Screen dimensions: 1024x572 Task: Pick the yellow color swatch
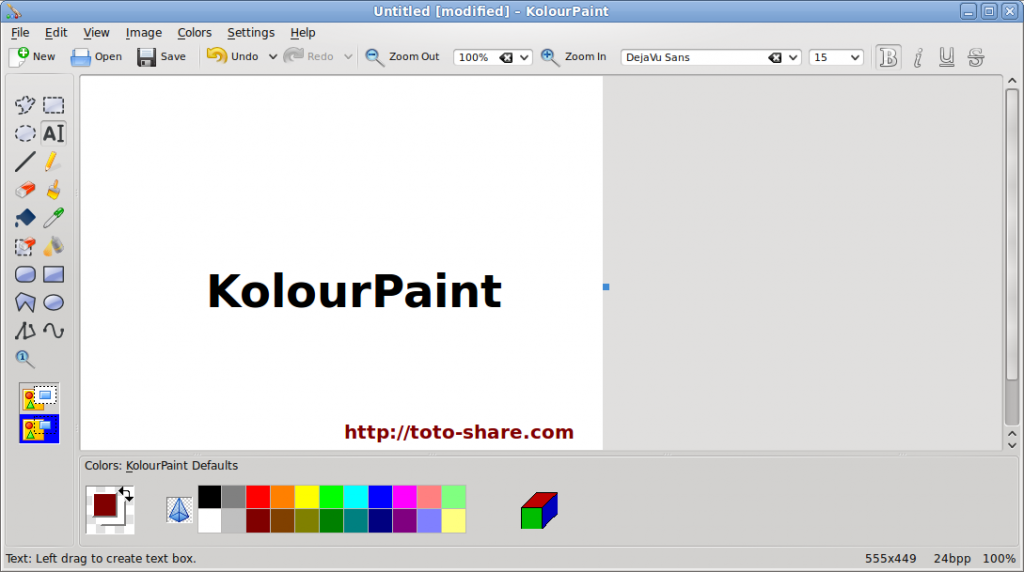307,497
